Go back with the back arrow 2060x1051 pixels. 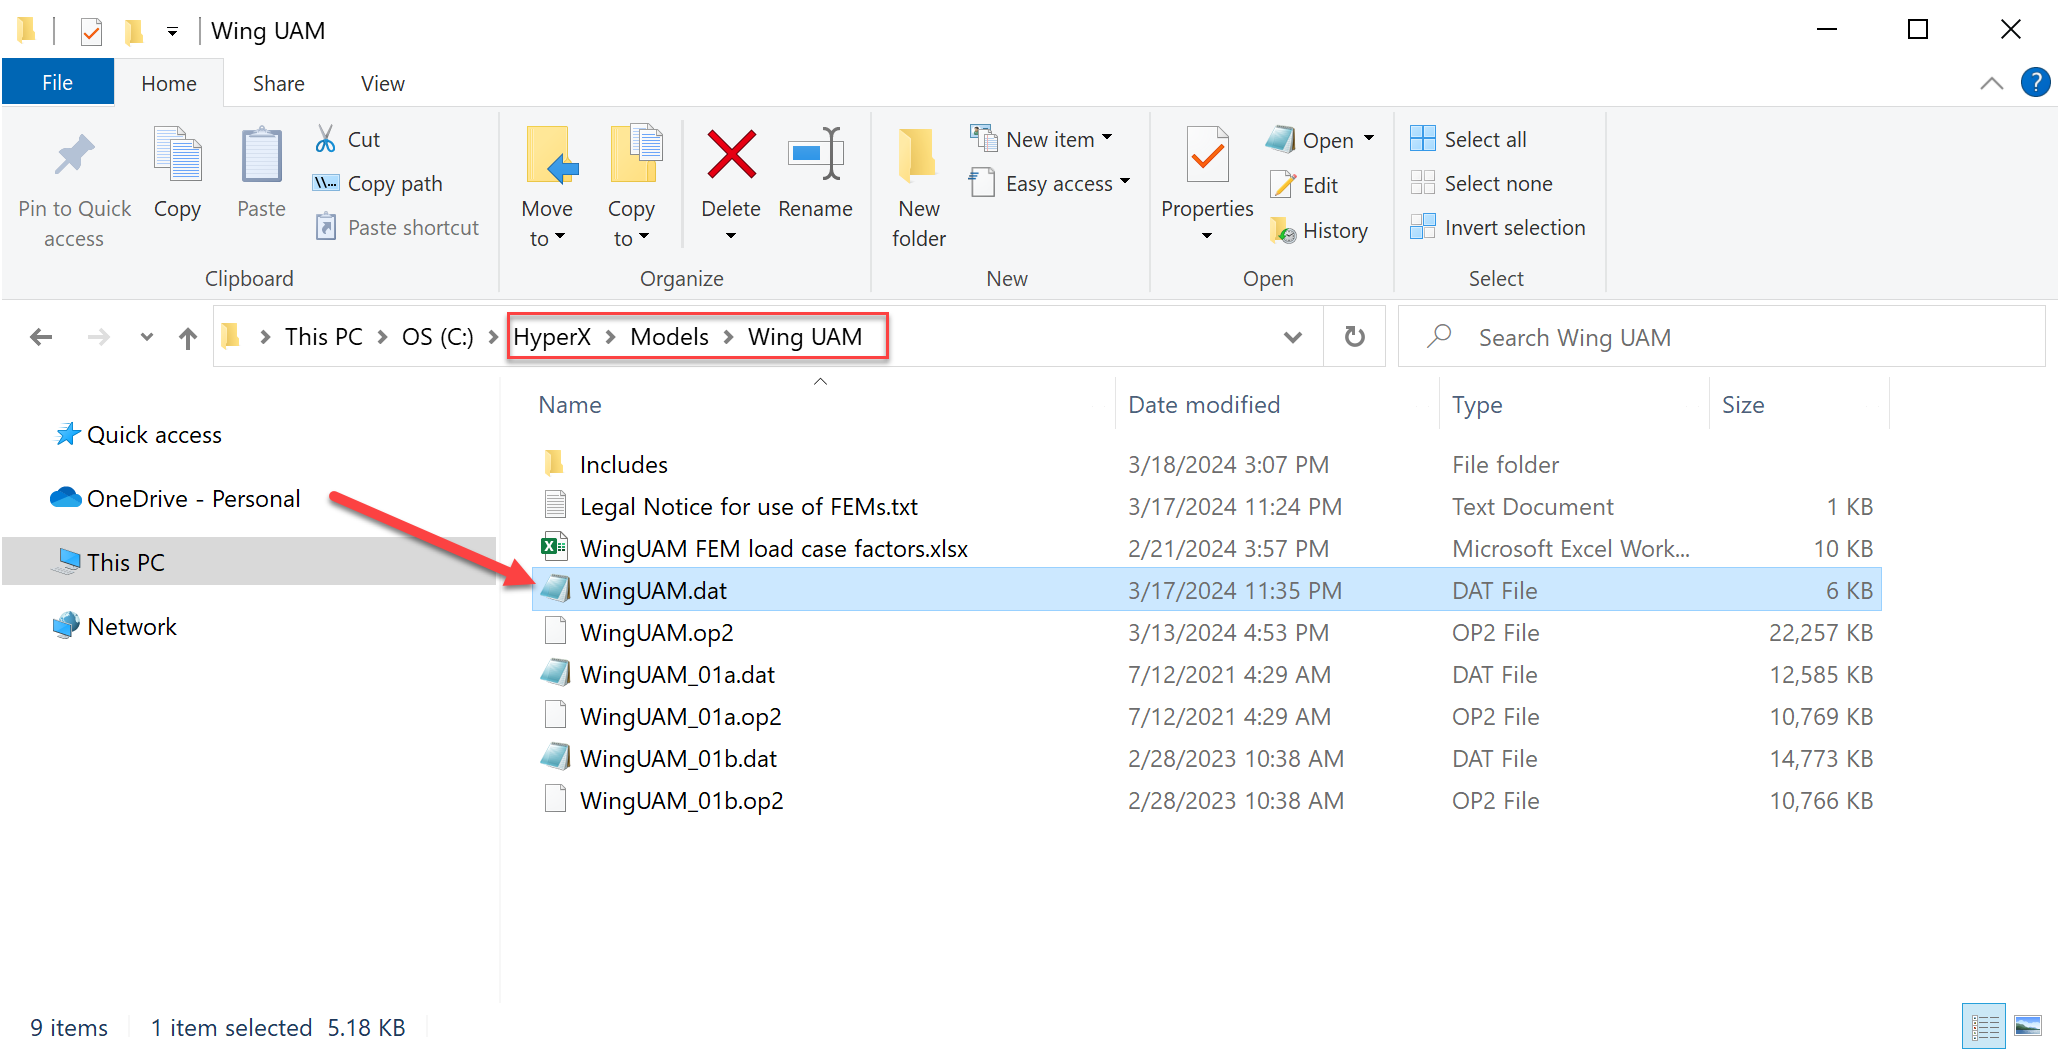coord(41,338)
